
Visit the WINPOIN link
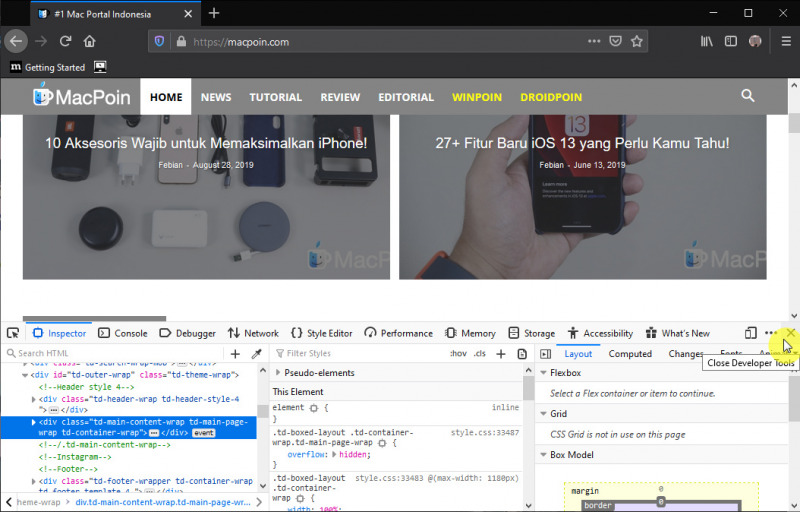[477, 97]
